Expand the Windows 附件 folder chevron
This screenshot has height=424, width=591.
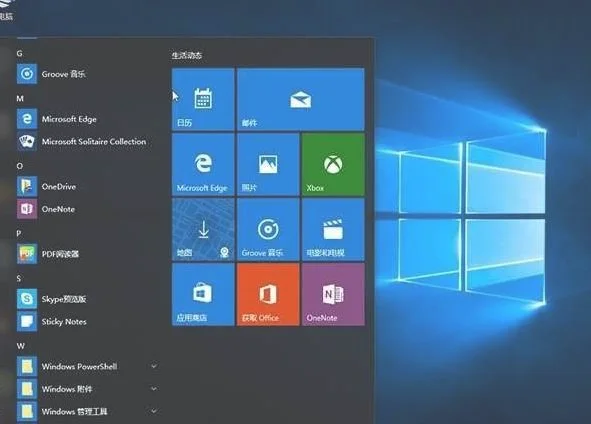coord(154,389)
